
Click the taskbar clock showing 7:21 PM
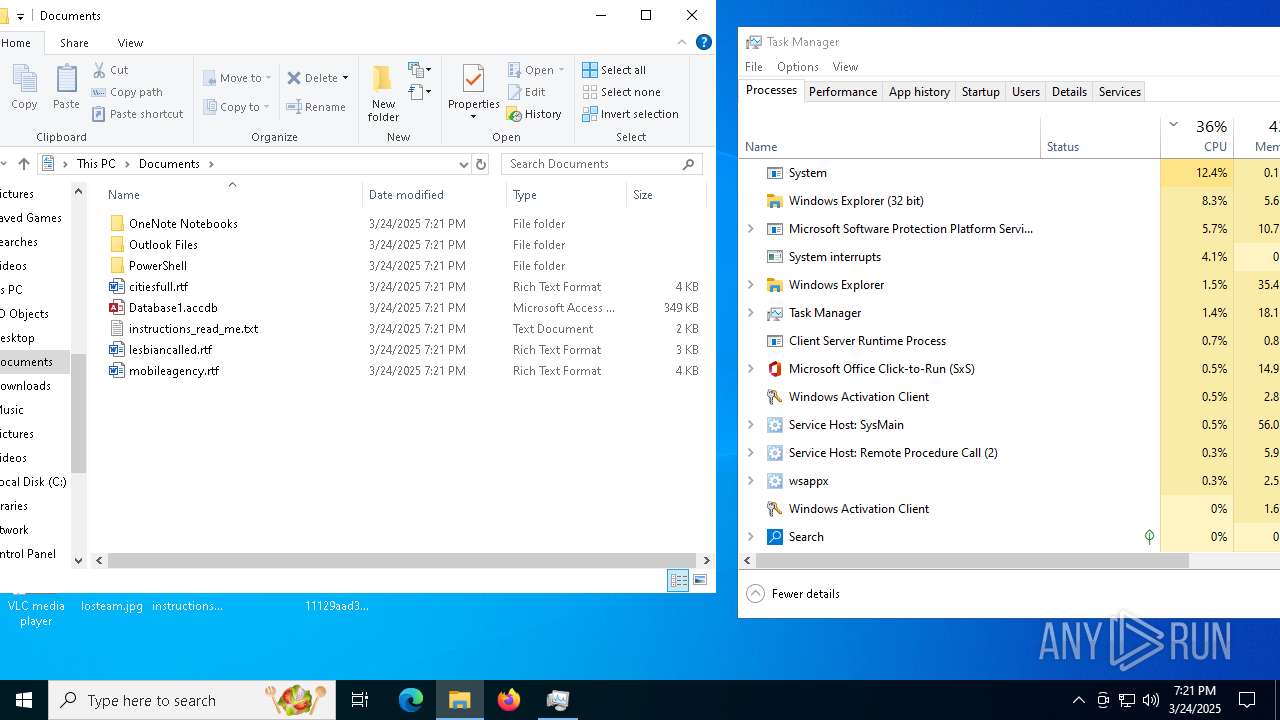[1195, 700]
